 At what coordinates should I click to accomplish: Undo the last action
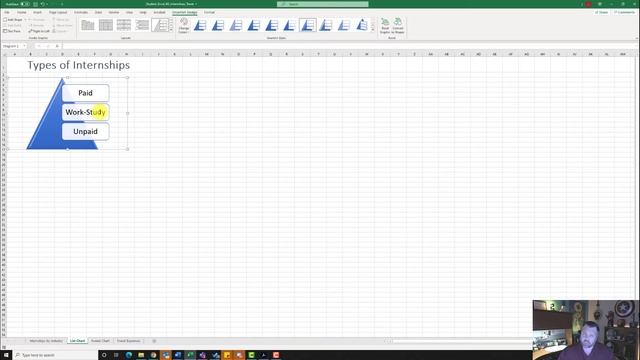42,4
